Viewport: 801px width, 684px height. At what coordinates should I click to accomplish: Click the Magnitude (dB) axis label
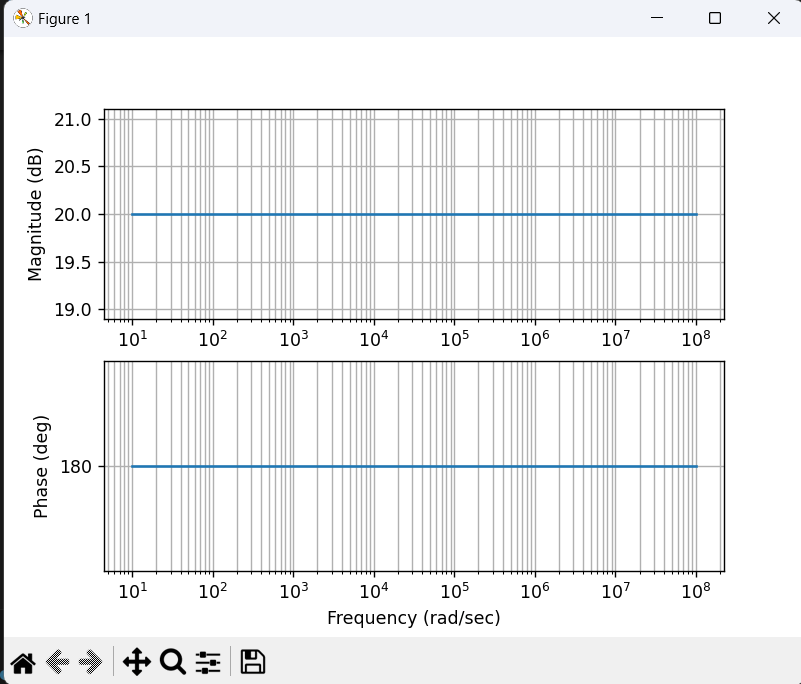tap(37, 212)
